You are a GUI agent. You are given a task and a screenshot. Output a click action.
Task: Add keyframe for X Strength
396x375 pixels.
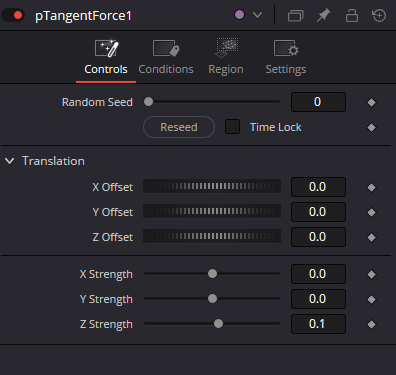(371, 274)
